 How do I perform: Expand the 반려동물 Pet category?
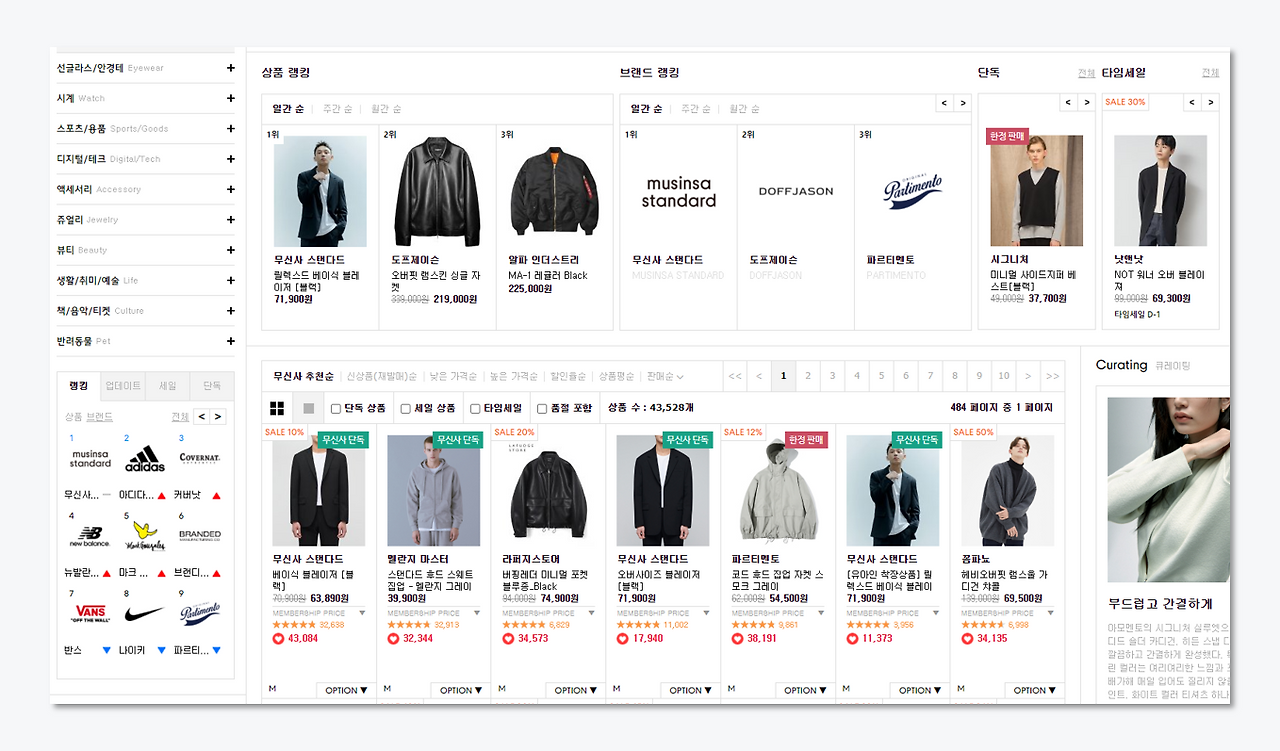(230, 341)
